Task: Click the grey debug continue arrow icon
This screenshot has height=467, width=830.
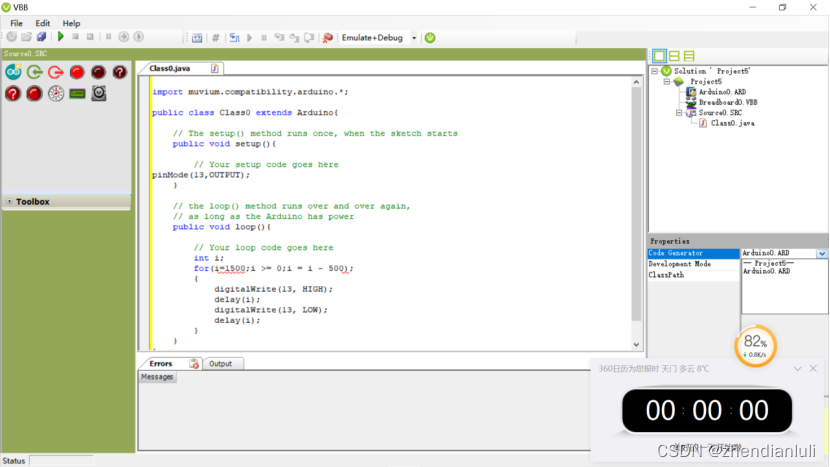Action: (249, 38)
